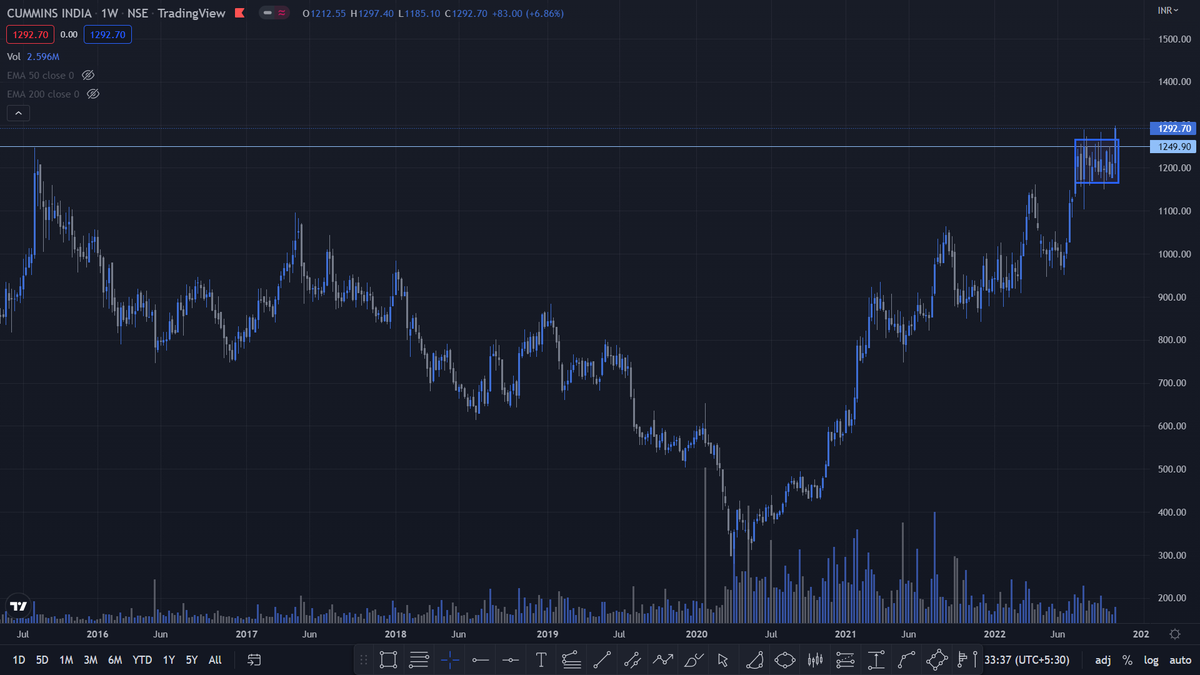Collapse the indicator legend with chevron
1200x675 pixels.
pyautogui.click(x=19, y=113)
